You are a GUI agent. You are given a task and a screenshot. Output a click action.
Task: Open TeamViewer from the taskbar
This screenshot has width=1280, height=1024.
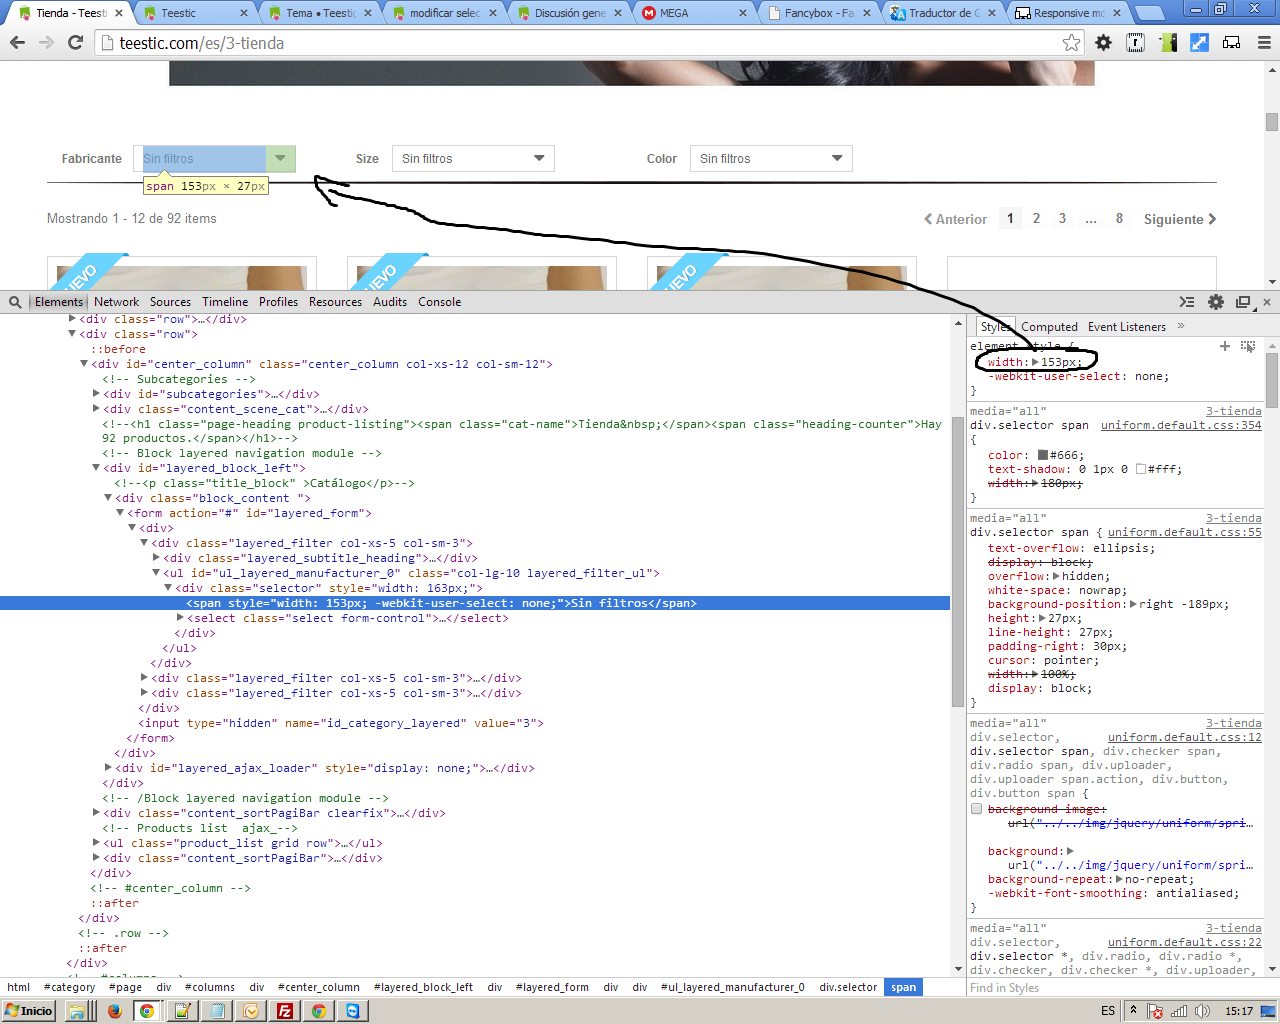pos(353,1011)
